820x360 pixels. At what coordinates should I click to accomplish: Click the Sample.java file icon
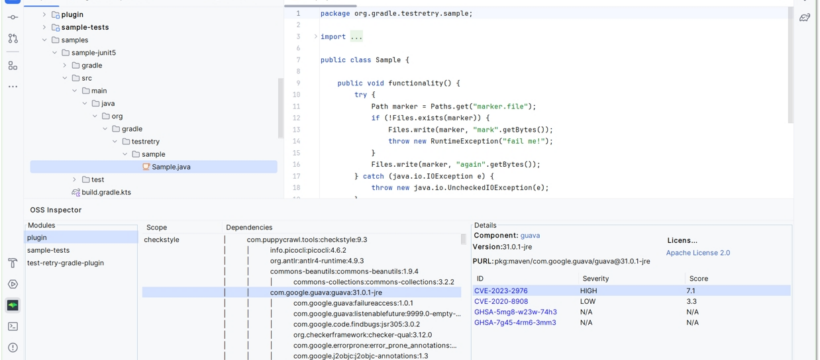146,167
